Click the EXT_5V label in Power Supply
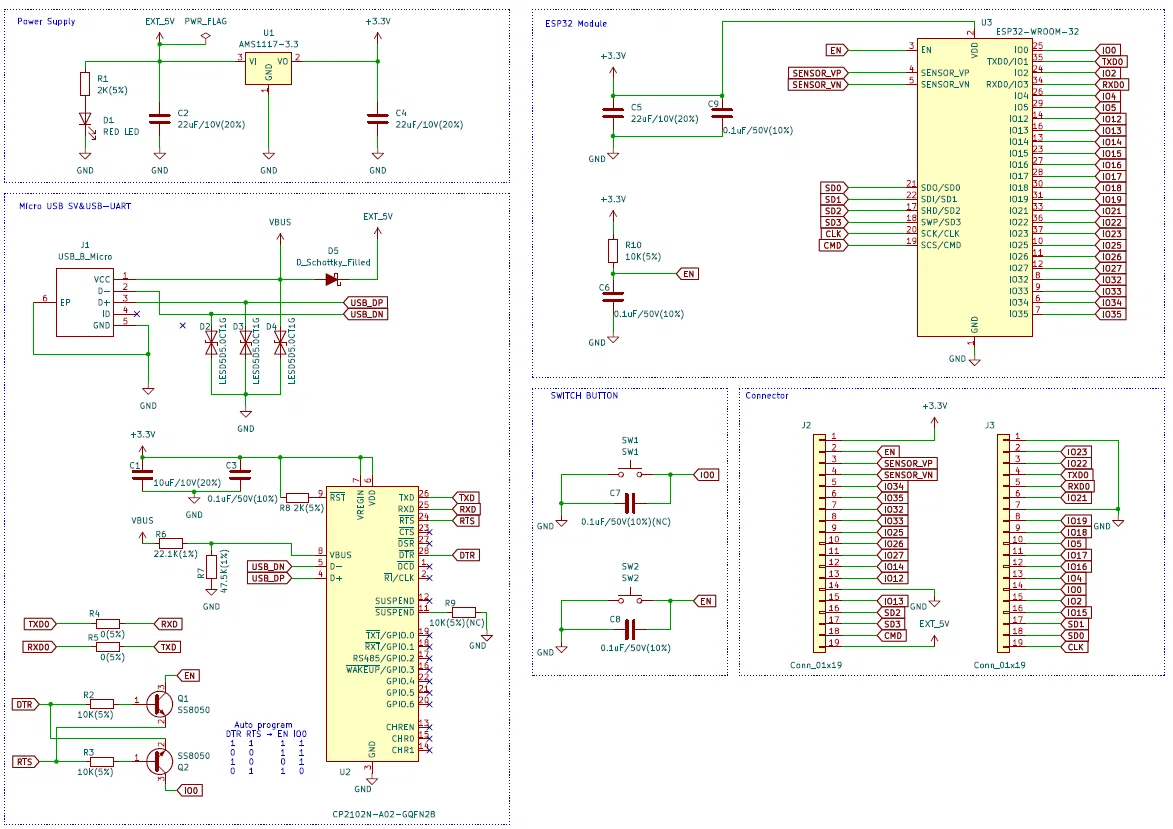Screen dimensions: 1173x829 (159, 22)
